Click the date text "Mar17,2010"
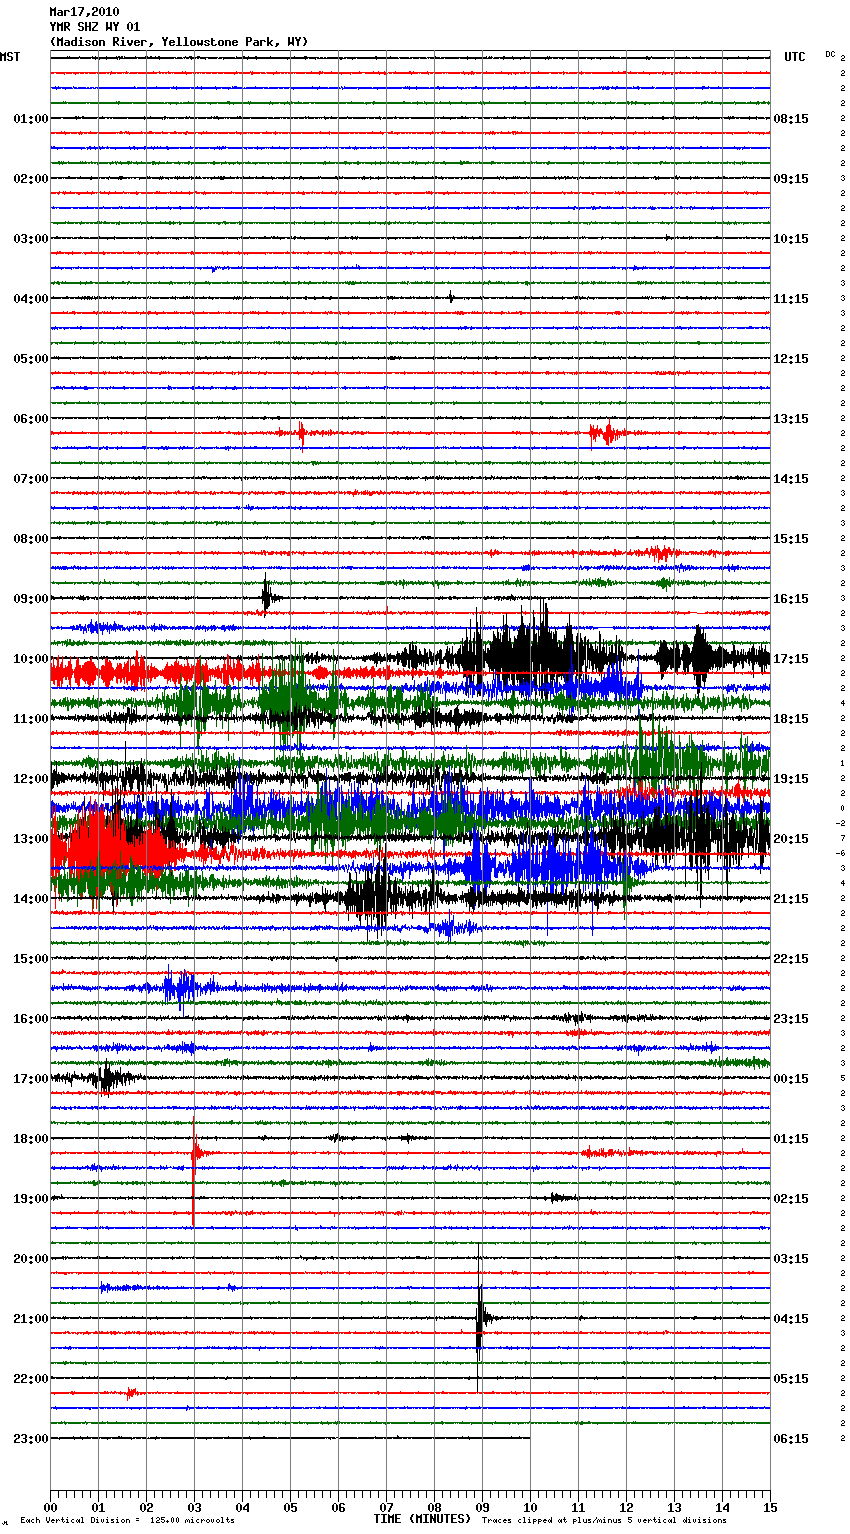Image resolution: width=850 pixels, height=1534 pixels. (84, 12)
